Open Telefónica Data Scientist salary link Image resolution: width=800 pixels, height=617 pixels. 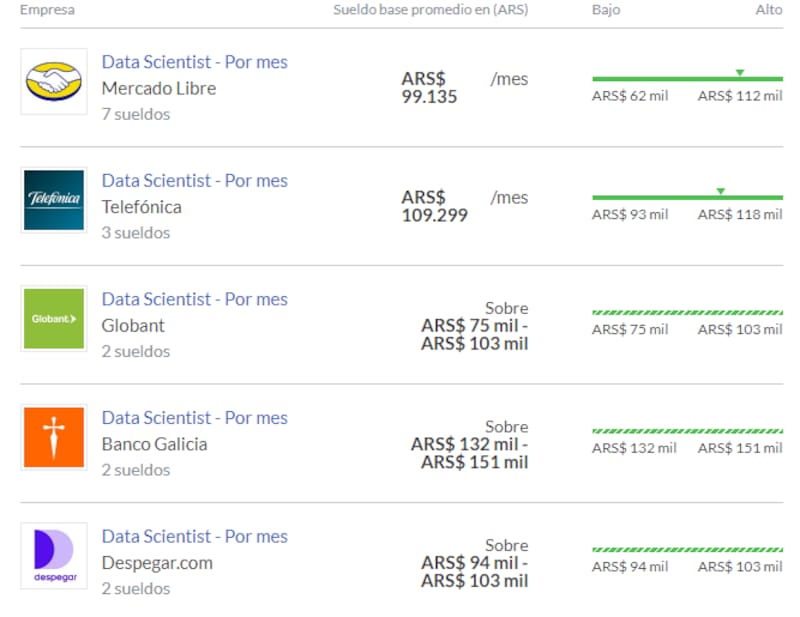point(194,181)
